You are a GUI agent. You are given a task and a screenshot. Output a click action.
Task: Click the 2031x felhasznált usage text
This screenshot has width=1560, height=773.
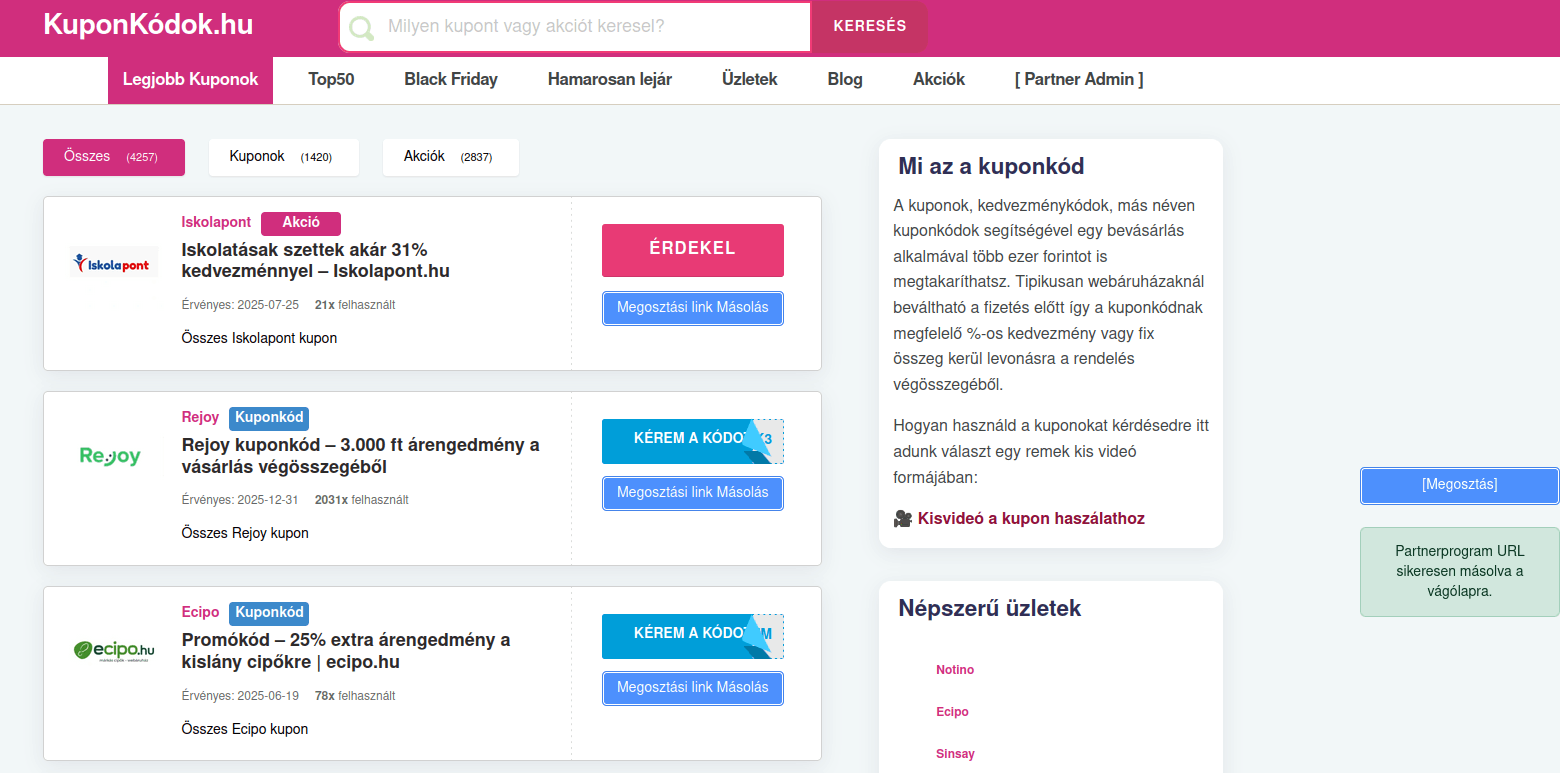tap(361, 500)
